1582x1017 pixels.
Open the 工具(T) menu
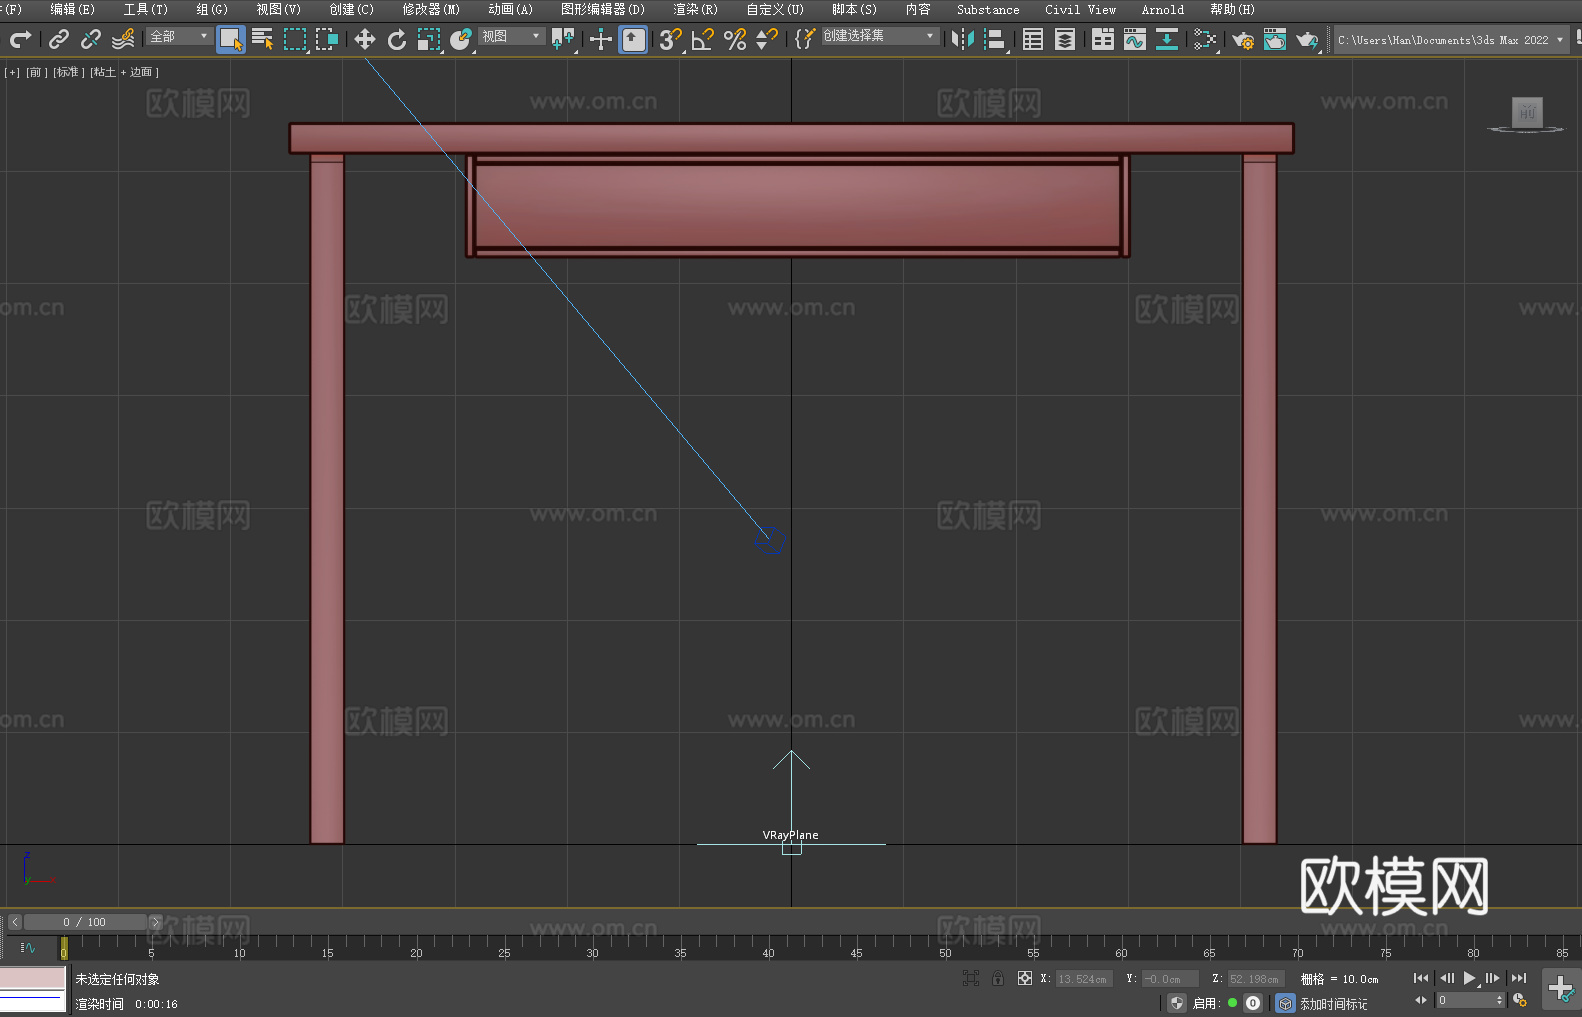[146, 9]
